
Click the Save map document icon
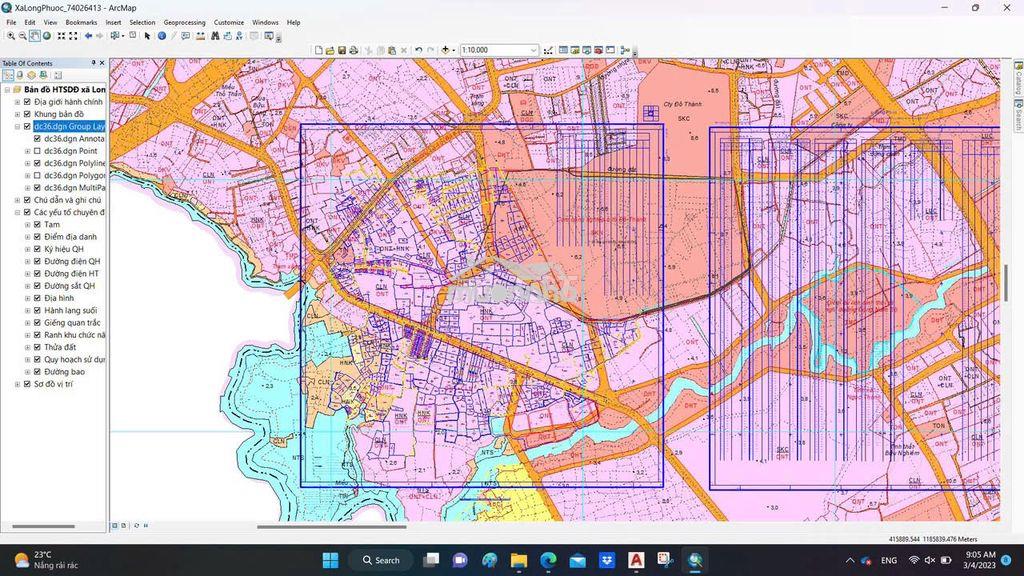[342, 50]
